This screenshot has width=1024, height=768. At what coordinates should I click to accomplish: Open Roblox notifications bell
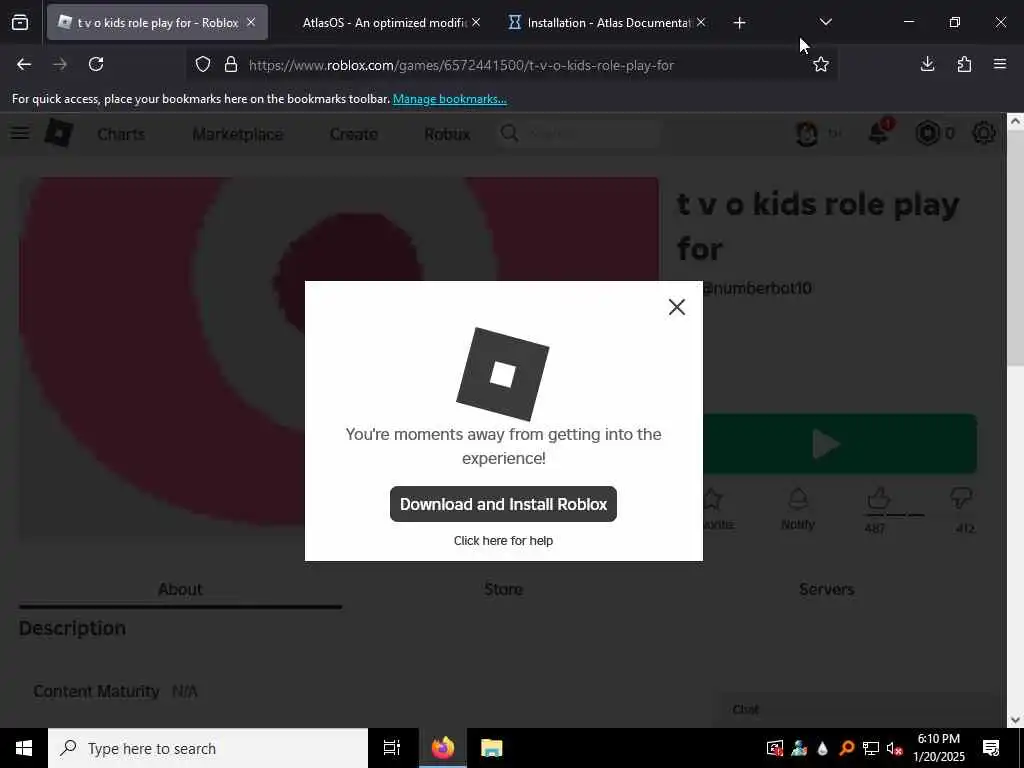click(879, 133)
